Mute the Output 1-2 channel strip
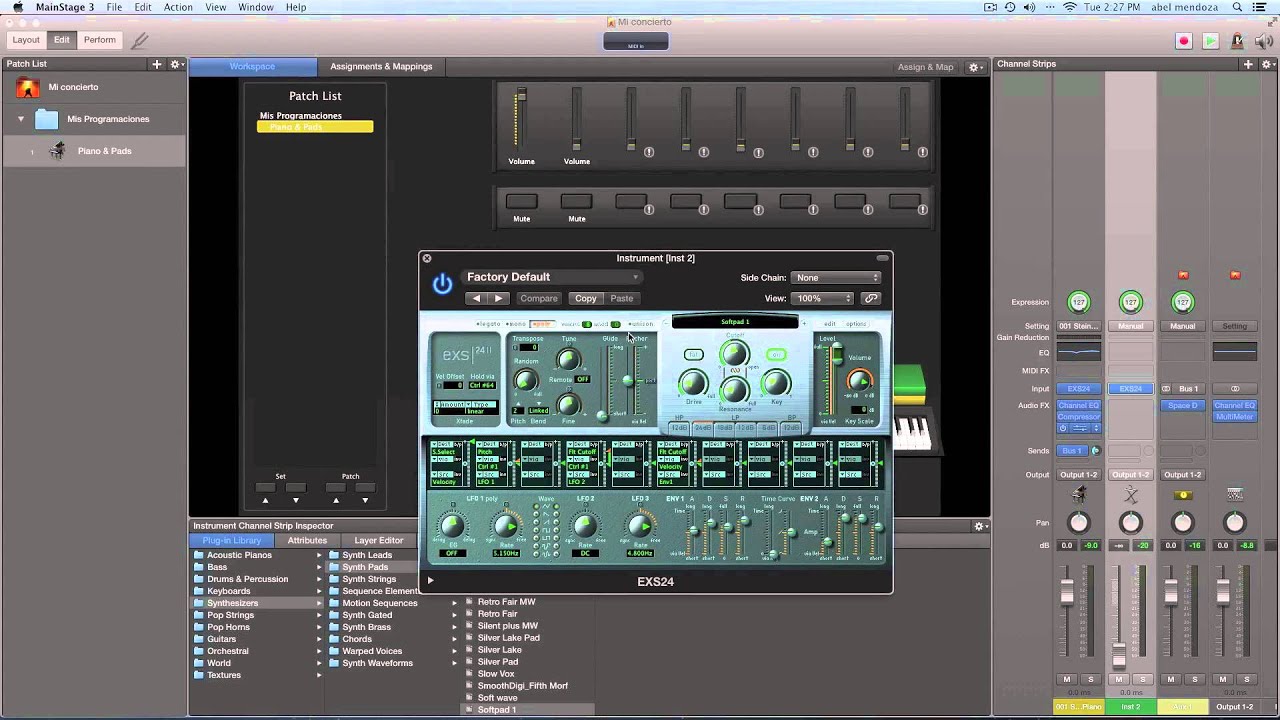The image size is (1280, 720). [x=1223, y=679]
